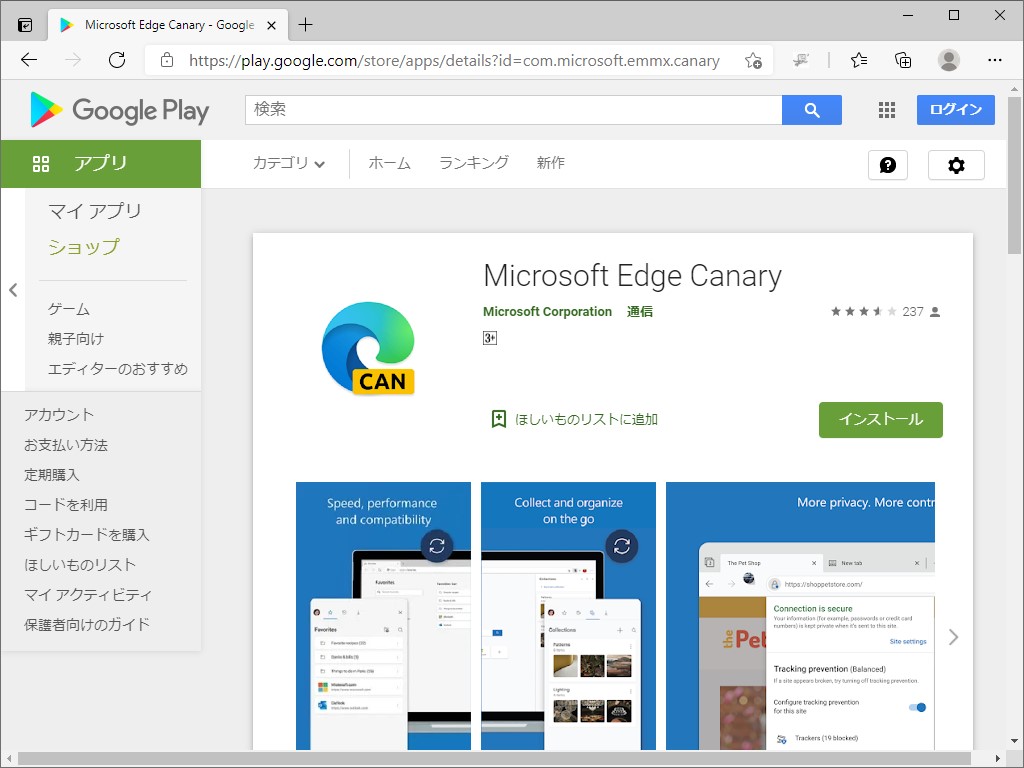Open the Google Play settings gear

pos(956,165)
